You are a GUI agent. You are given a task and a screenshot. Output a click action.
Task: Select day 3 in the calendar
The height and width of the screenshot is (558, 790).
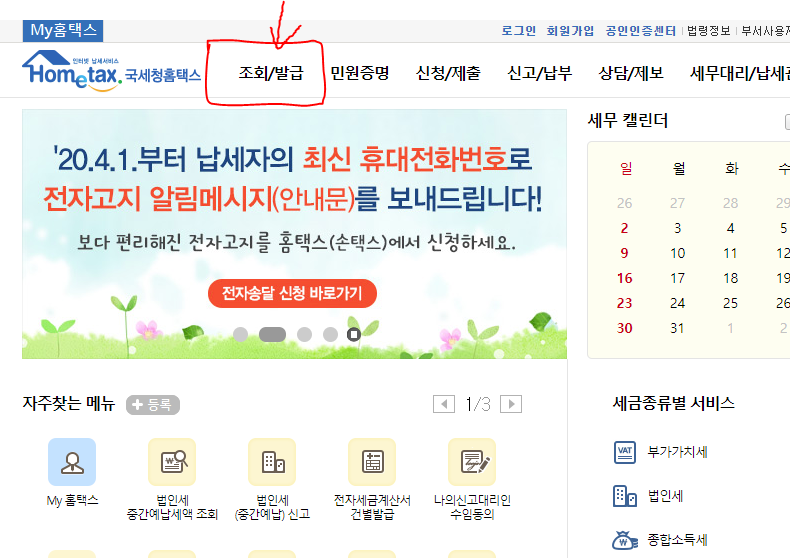click(678, 228)
